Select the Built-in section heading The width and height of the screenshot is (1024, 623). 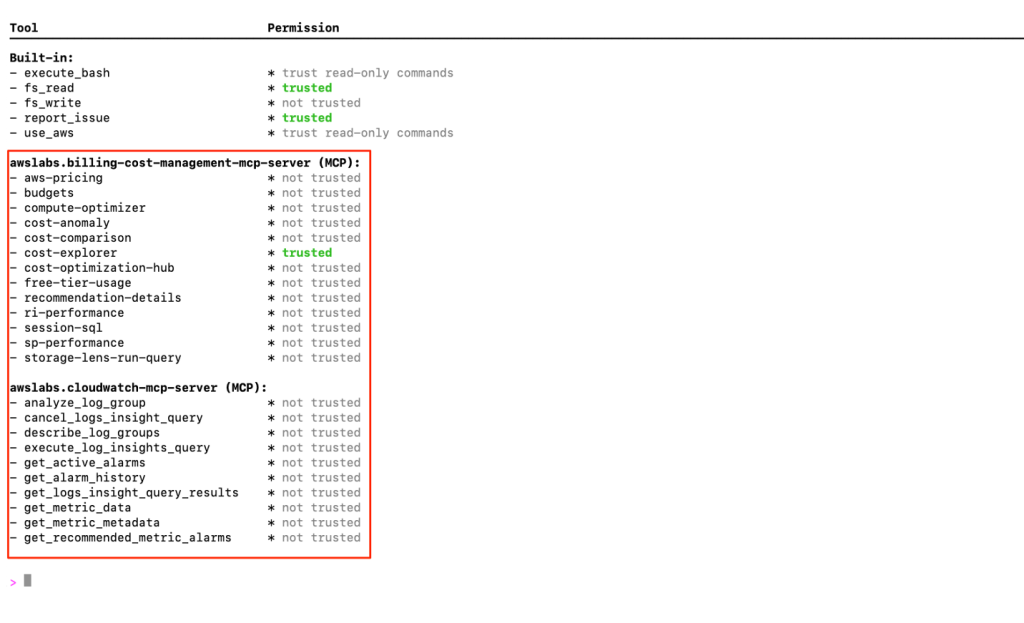point(41,57)
